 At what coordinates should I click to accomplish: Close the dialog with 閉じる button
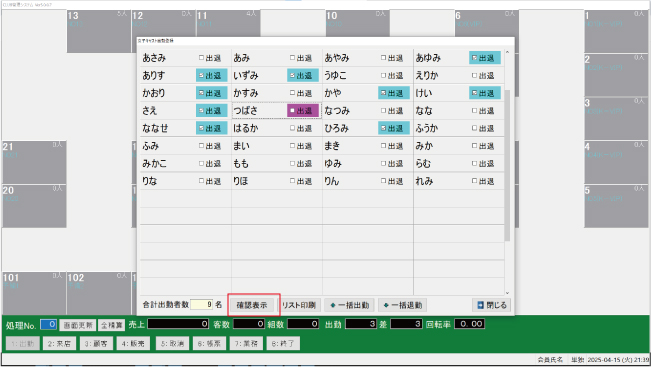[x=492, y=305]
